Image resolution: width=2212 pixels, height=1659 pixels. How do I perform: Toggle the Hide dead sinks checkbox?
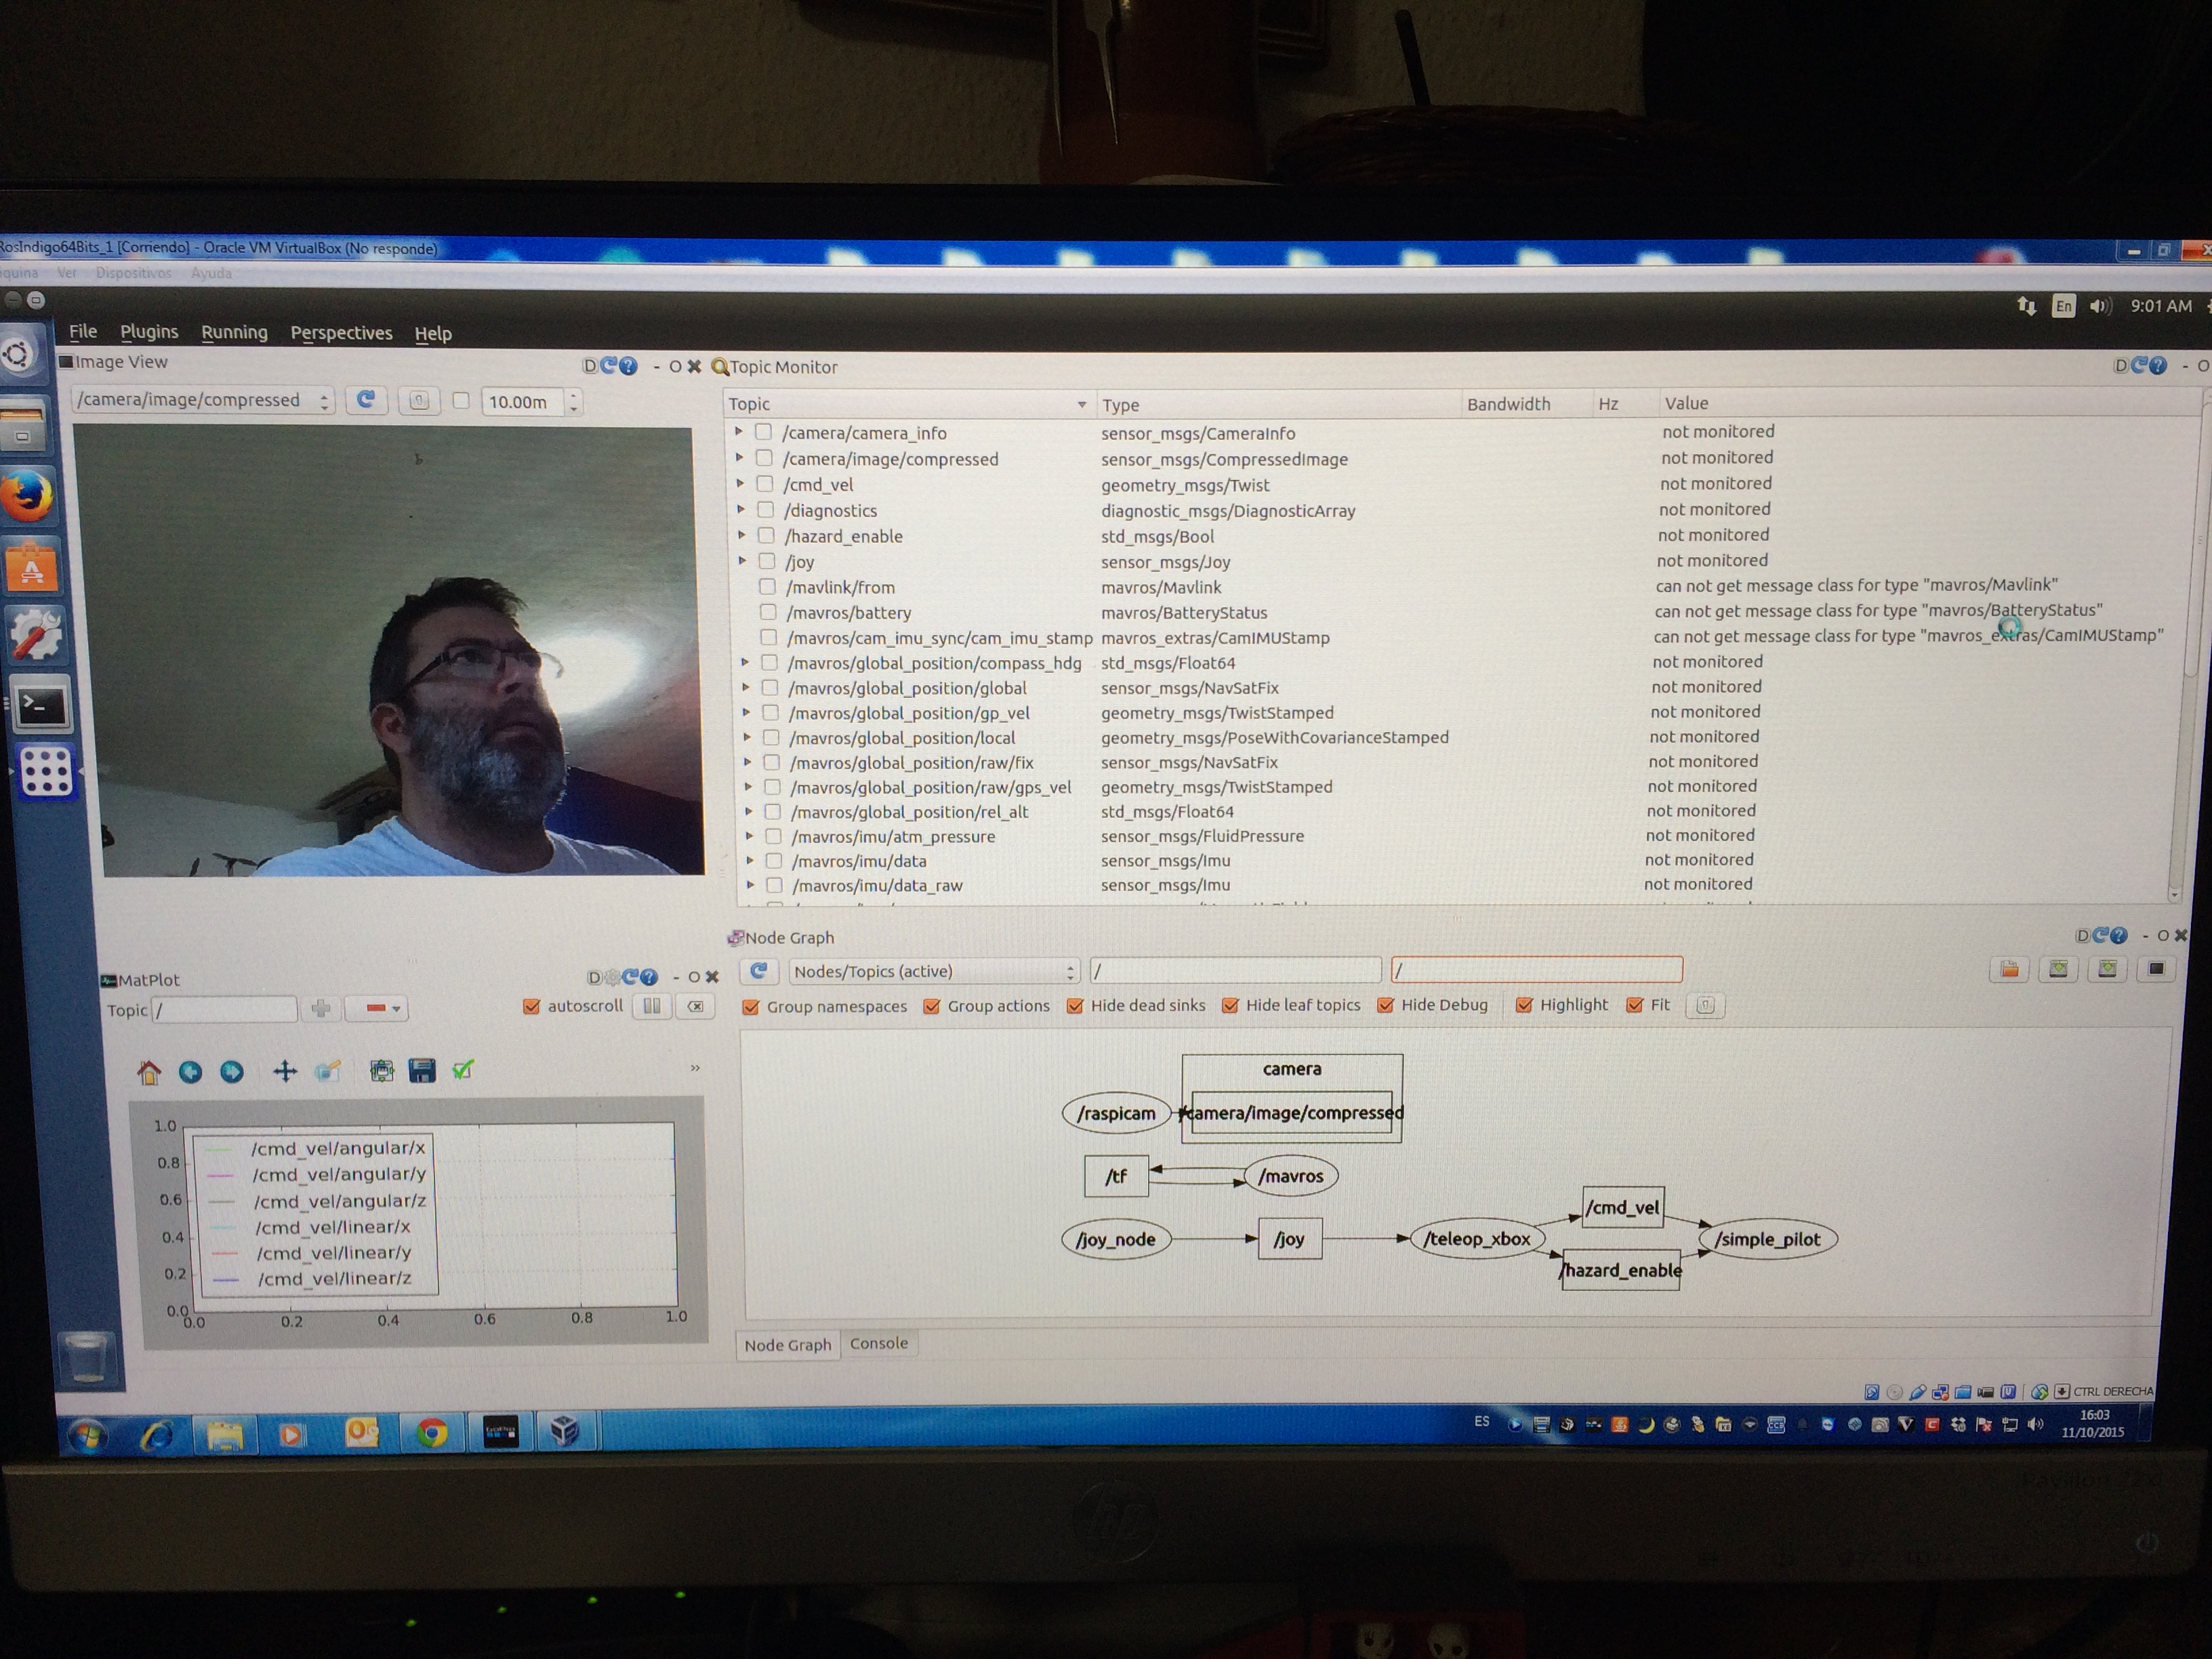(1075, 1006)
